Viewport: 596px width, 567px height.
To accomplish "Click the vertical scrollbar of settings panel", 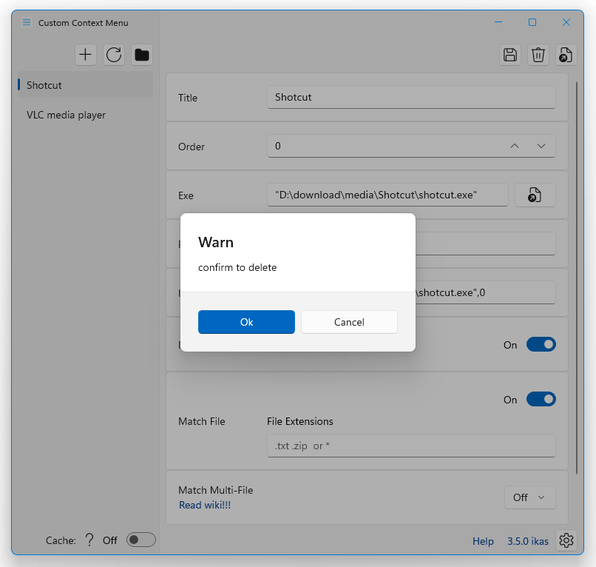I will [x=577, y=277].
